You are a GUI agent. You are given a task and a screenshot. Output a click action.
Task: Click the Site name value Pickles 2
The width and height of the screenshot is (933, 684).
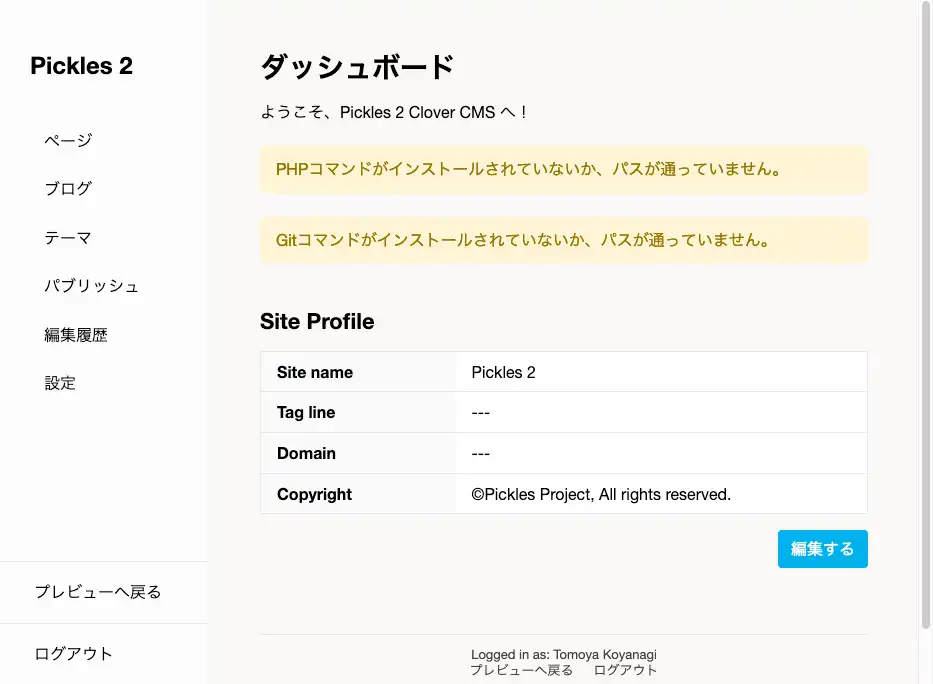click(x=503, y=372)
